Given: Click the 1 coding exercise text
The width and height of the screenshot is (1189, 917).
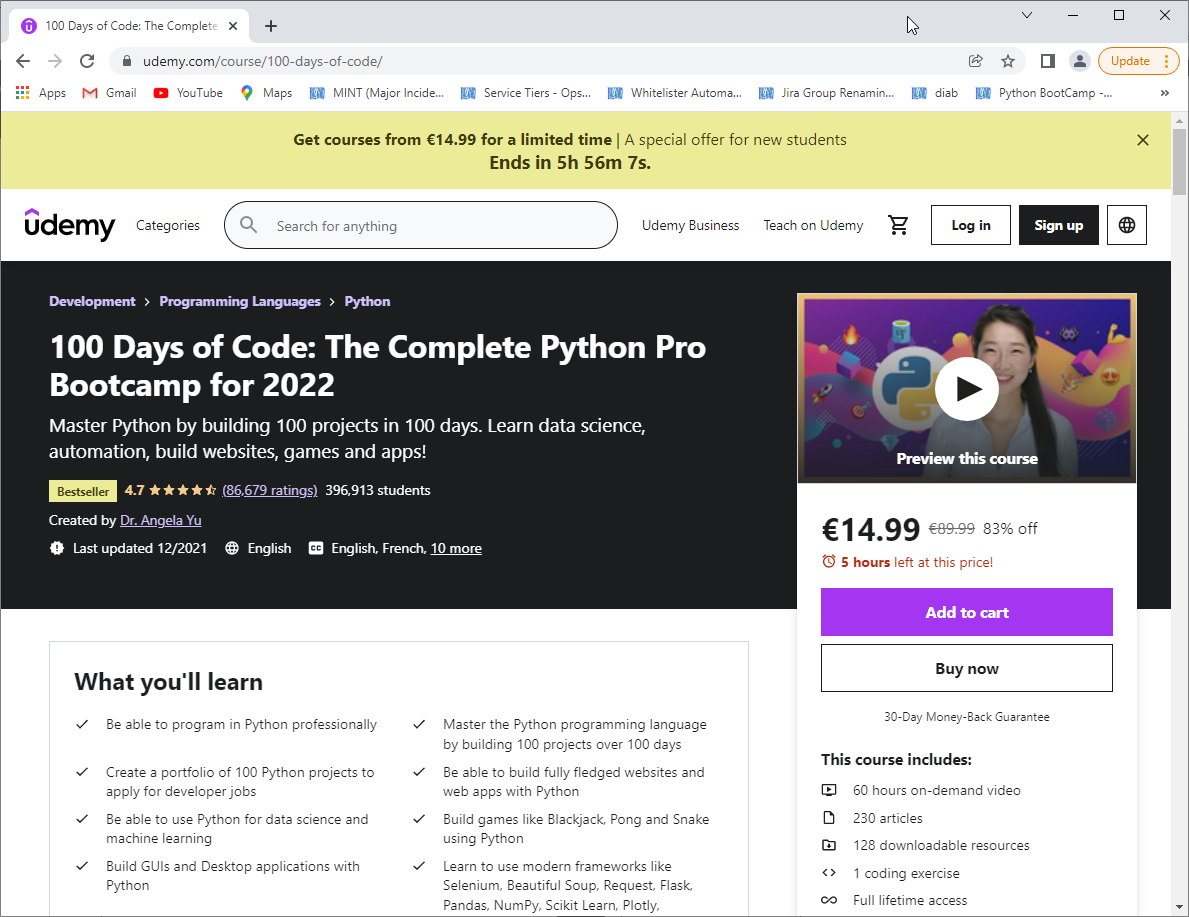Looking at the screenshot, I should [x=906, y=873].
